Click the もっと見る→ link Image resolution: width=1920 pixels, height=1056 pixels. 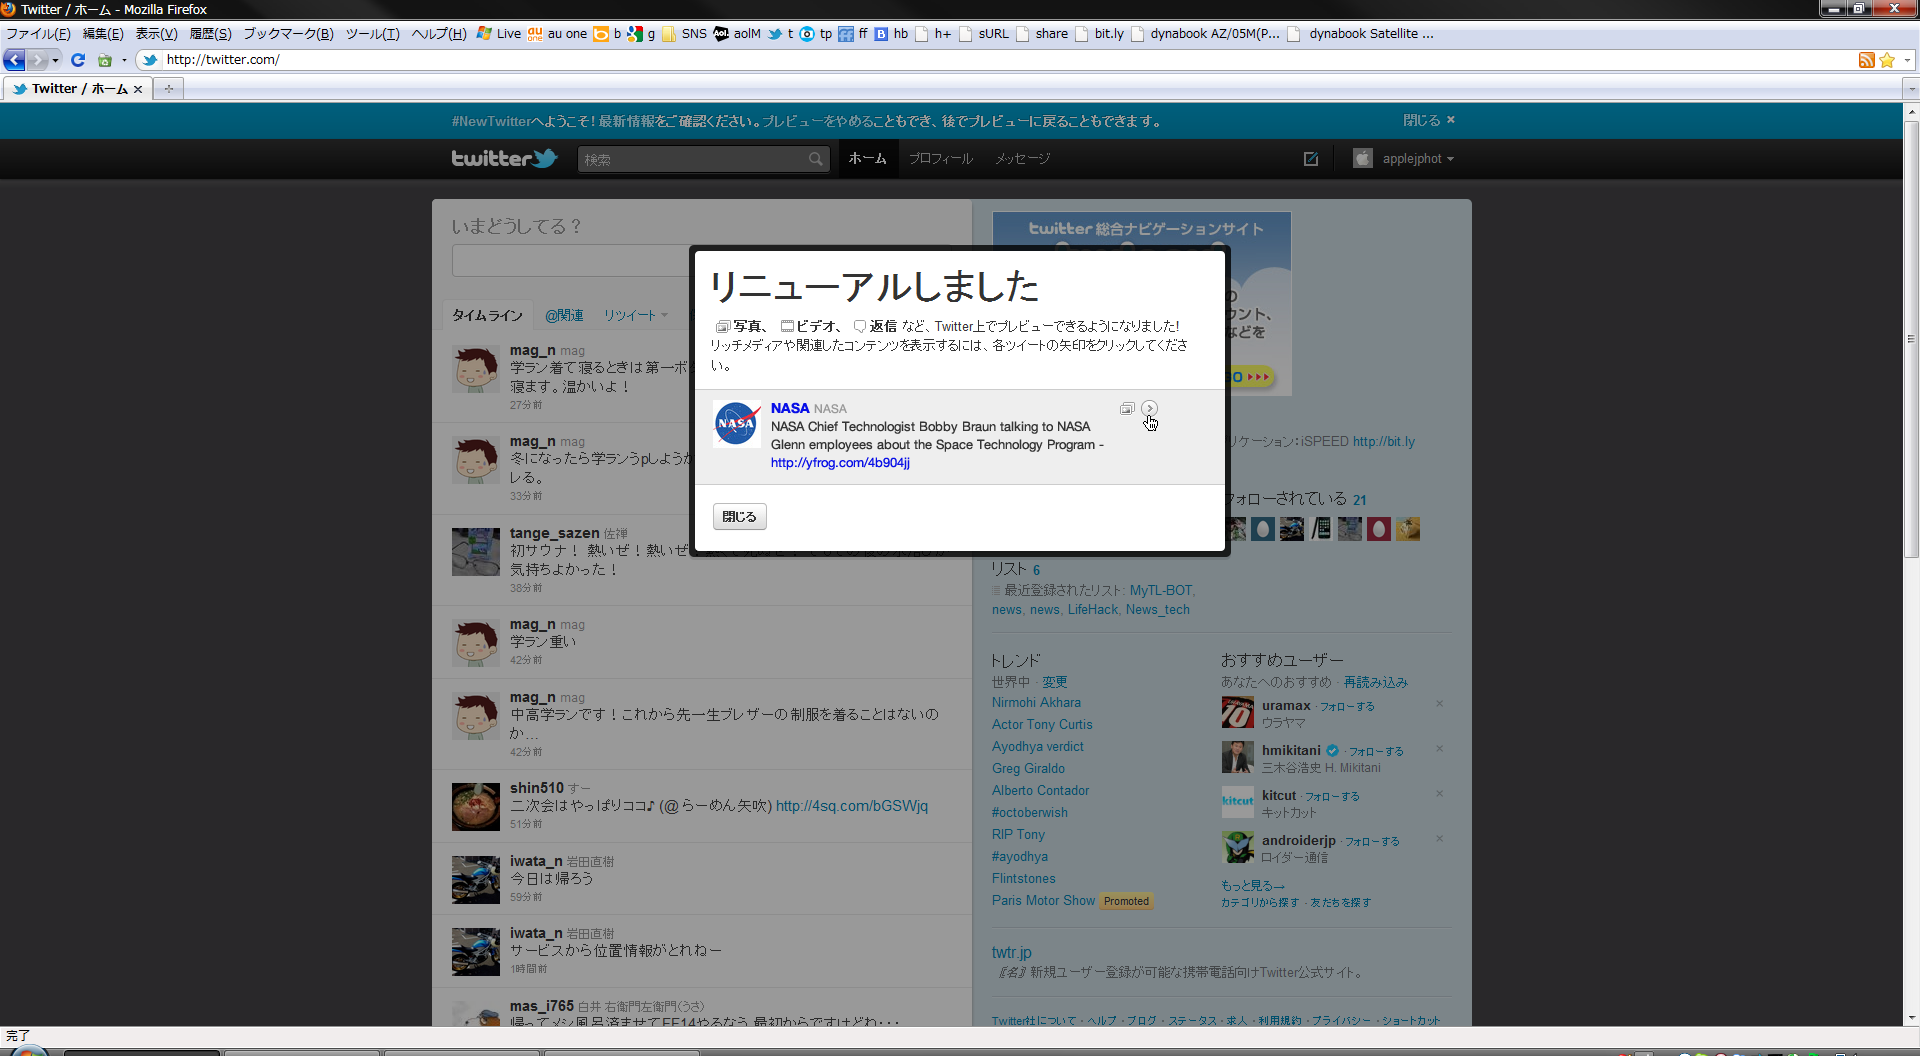1252,886
